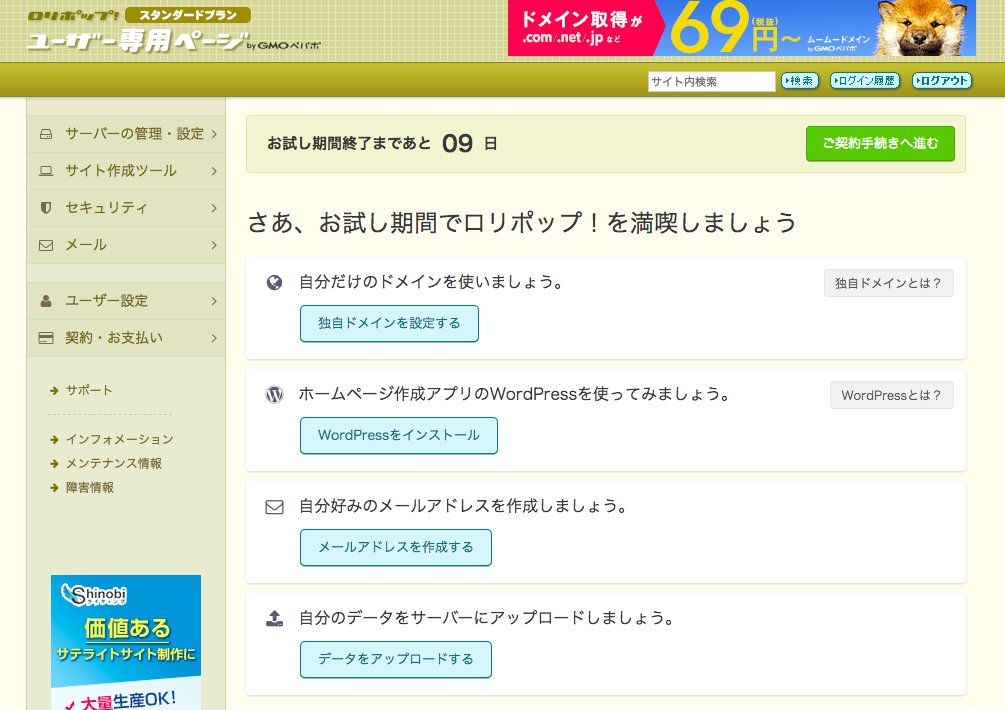Viewport: 1005px width, 710px height.
Task: Click the domain 69円 banner ad
Action: click(x=742, y=28)
